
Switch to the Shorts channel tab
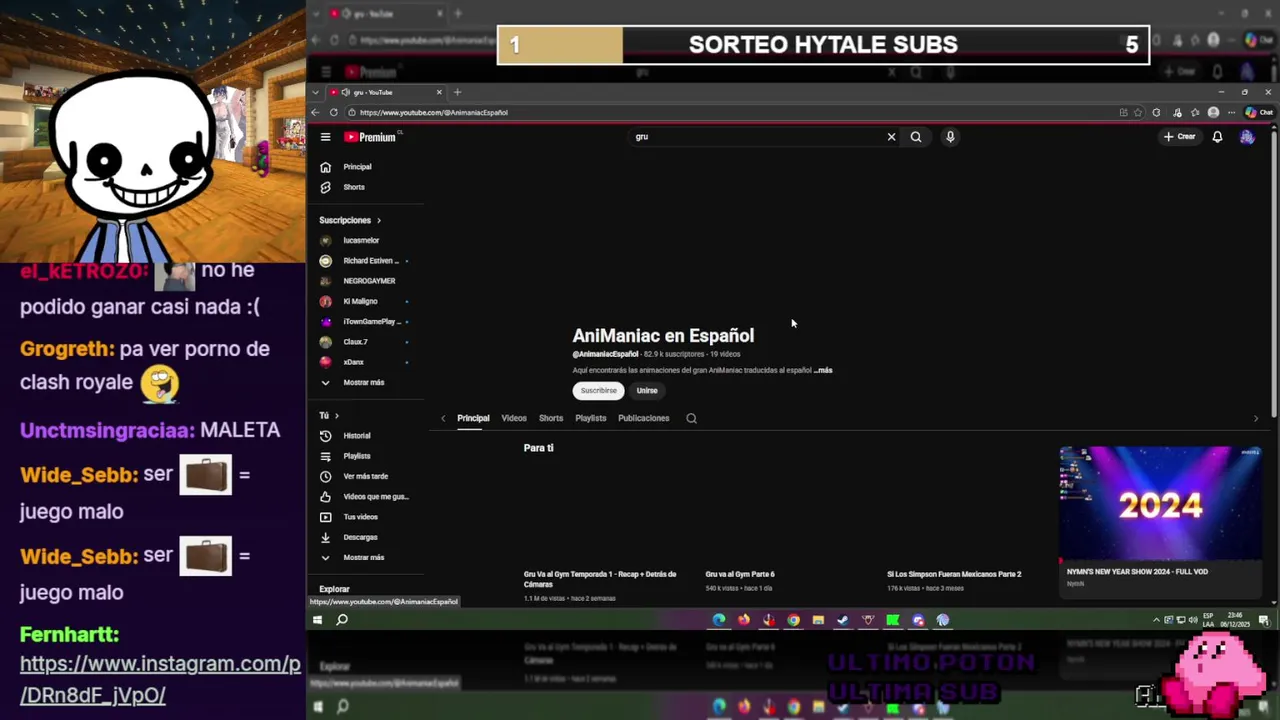(551, 418)
